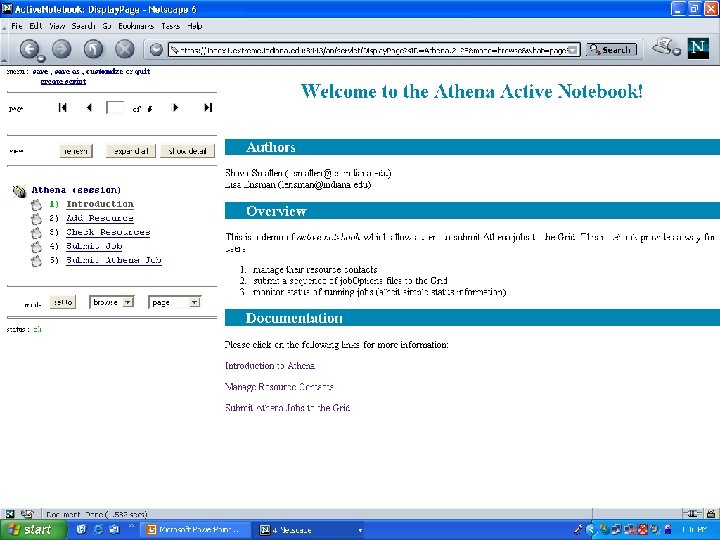Click the icon beside Submit Athena Job
The width and height of the screenshot is (720, 540).
(x=36, y=261)
